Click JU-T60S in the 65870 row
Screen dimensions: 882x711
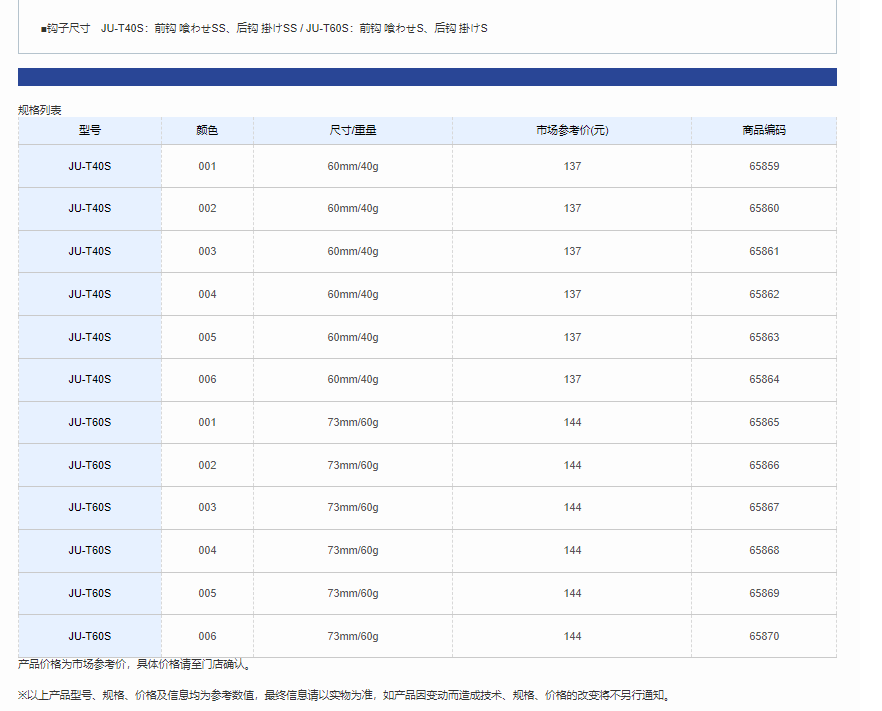tap(90, 637)
